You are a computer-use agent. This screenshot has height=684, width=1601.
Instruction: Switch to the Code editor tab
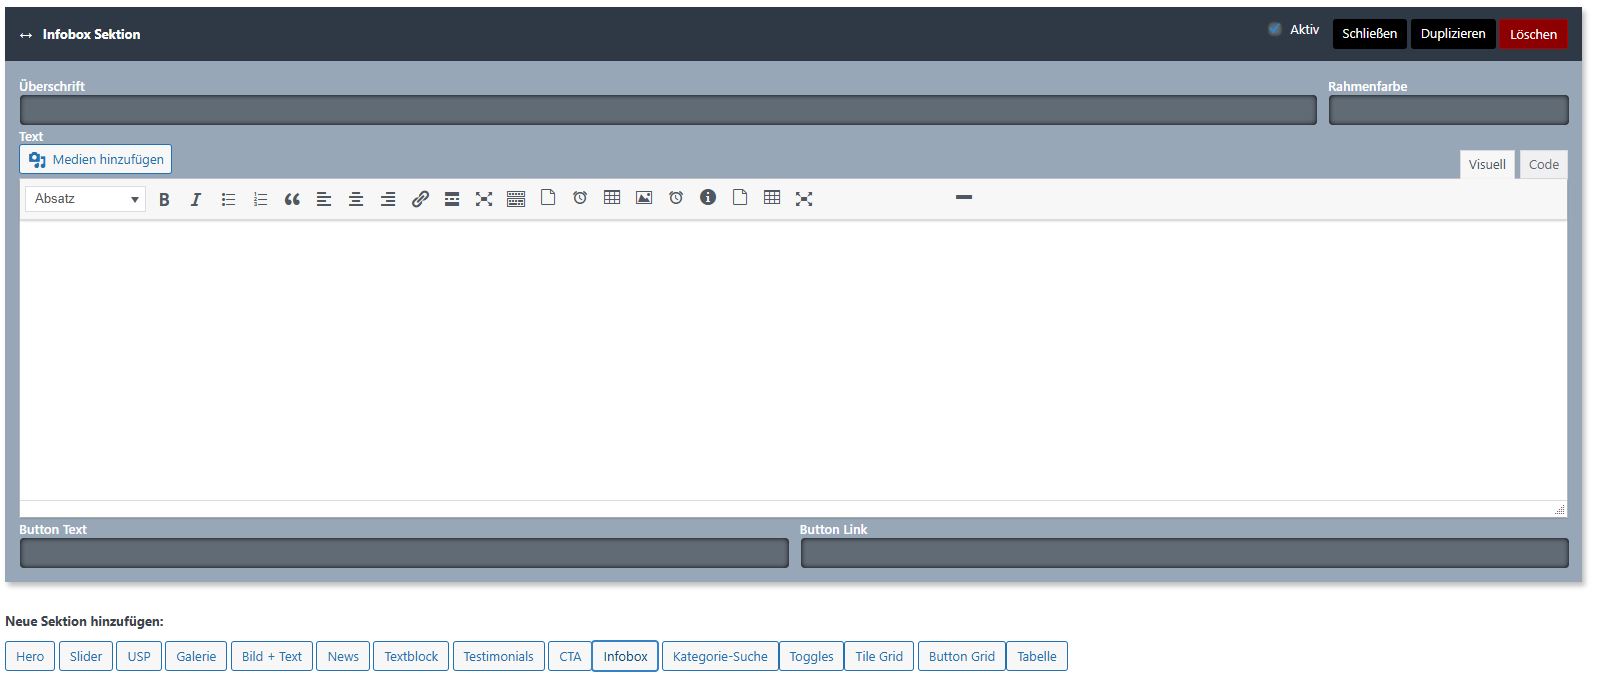point(1543,165)
